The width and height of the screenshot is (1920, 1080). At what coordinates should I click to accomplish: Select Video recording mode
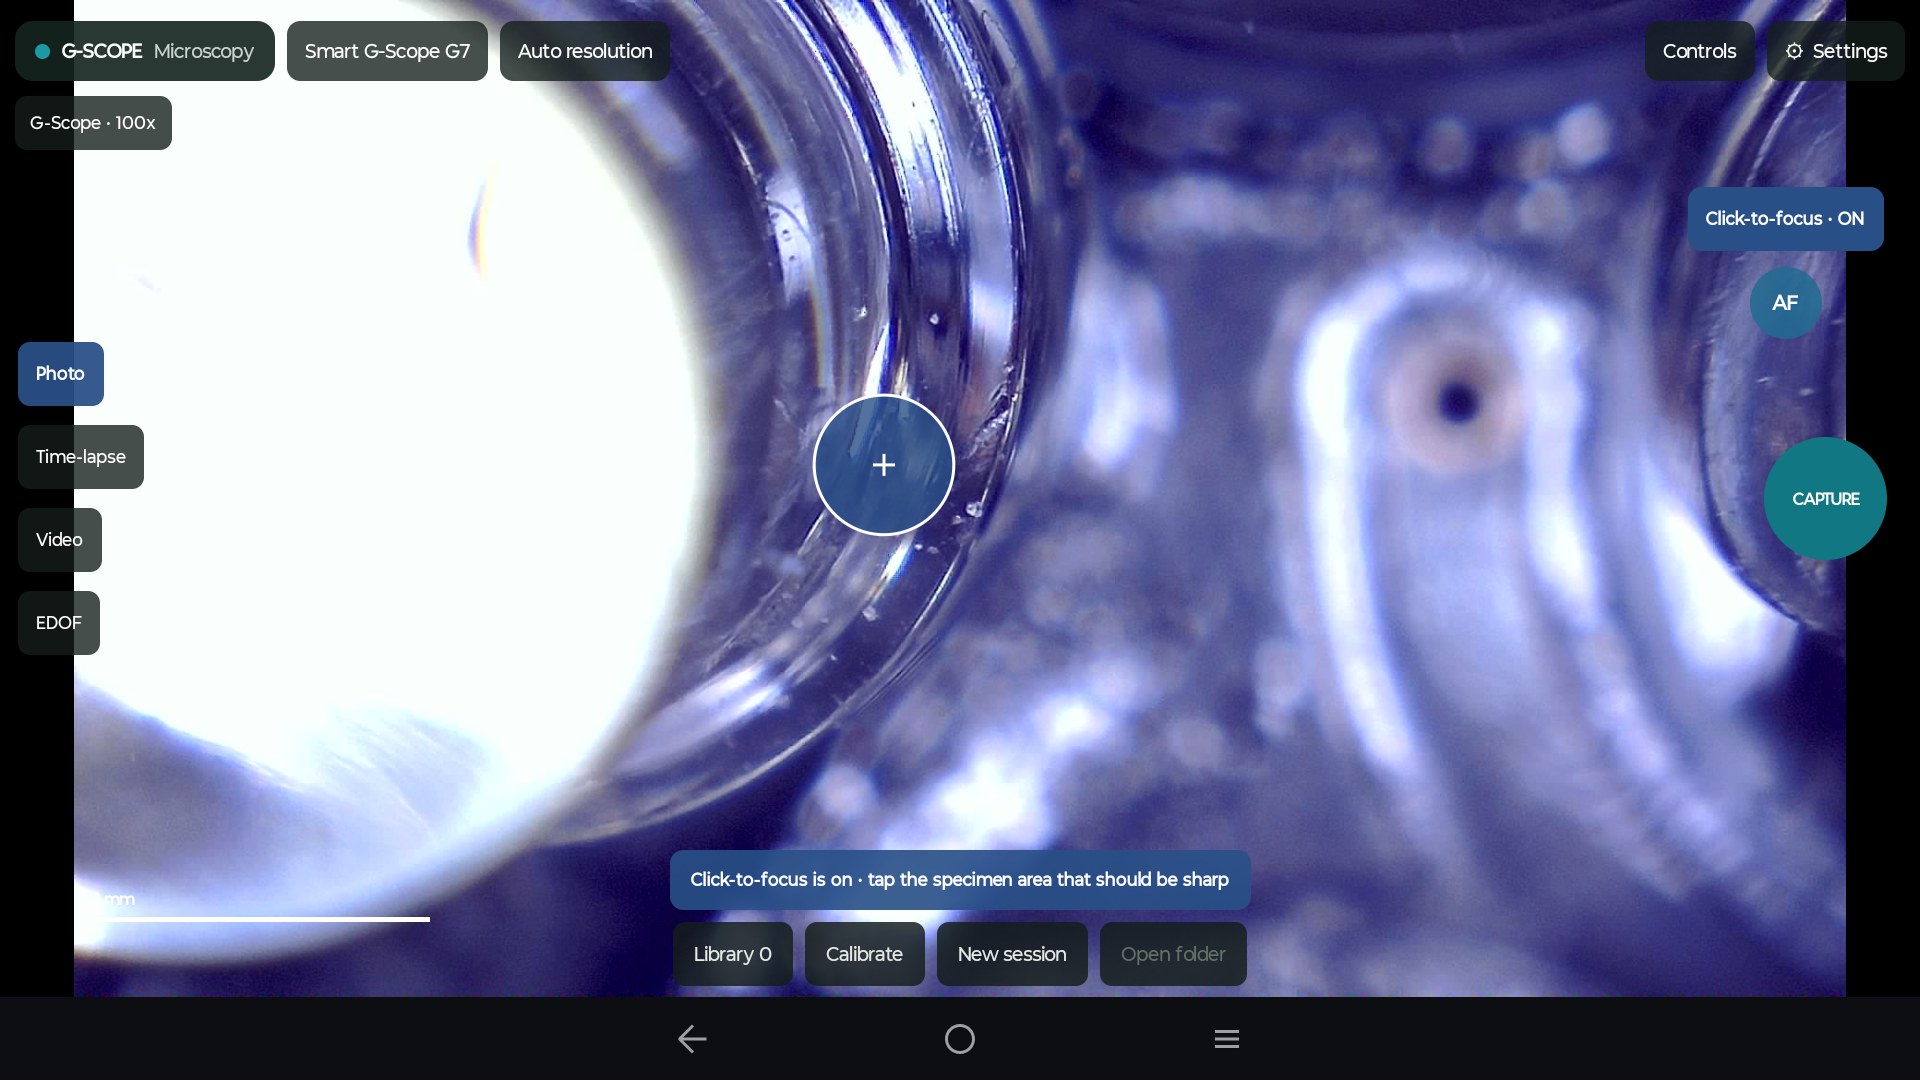[60, 540]
